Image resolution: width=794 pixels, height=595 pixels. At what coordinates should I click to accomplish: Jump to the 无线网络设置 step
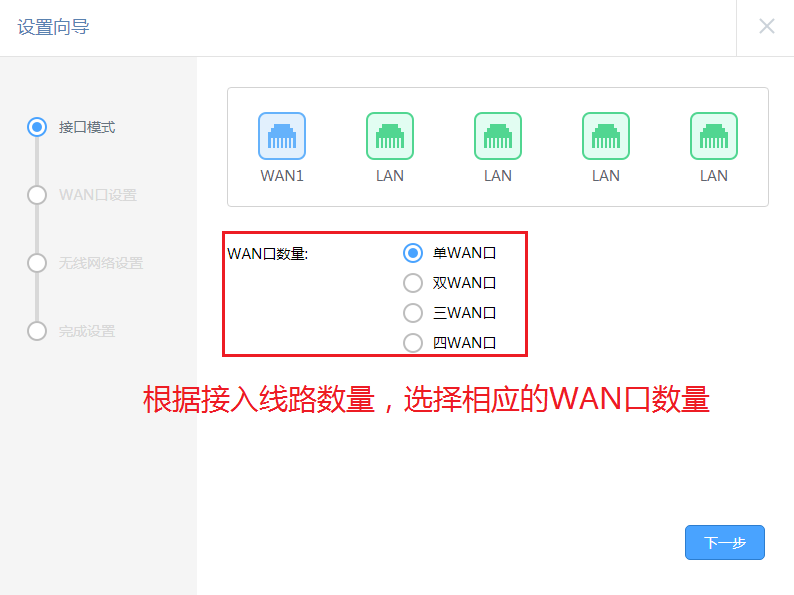[x=101, y=263]
